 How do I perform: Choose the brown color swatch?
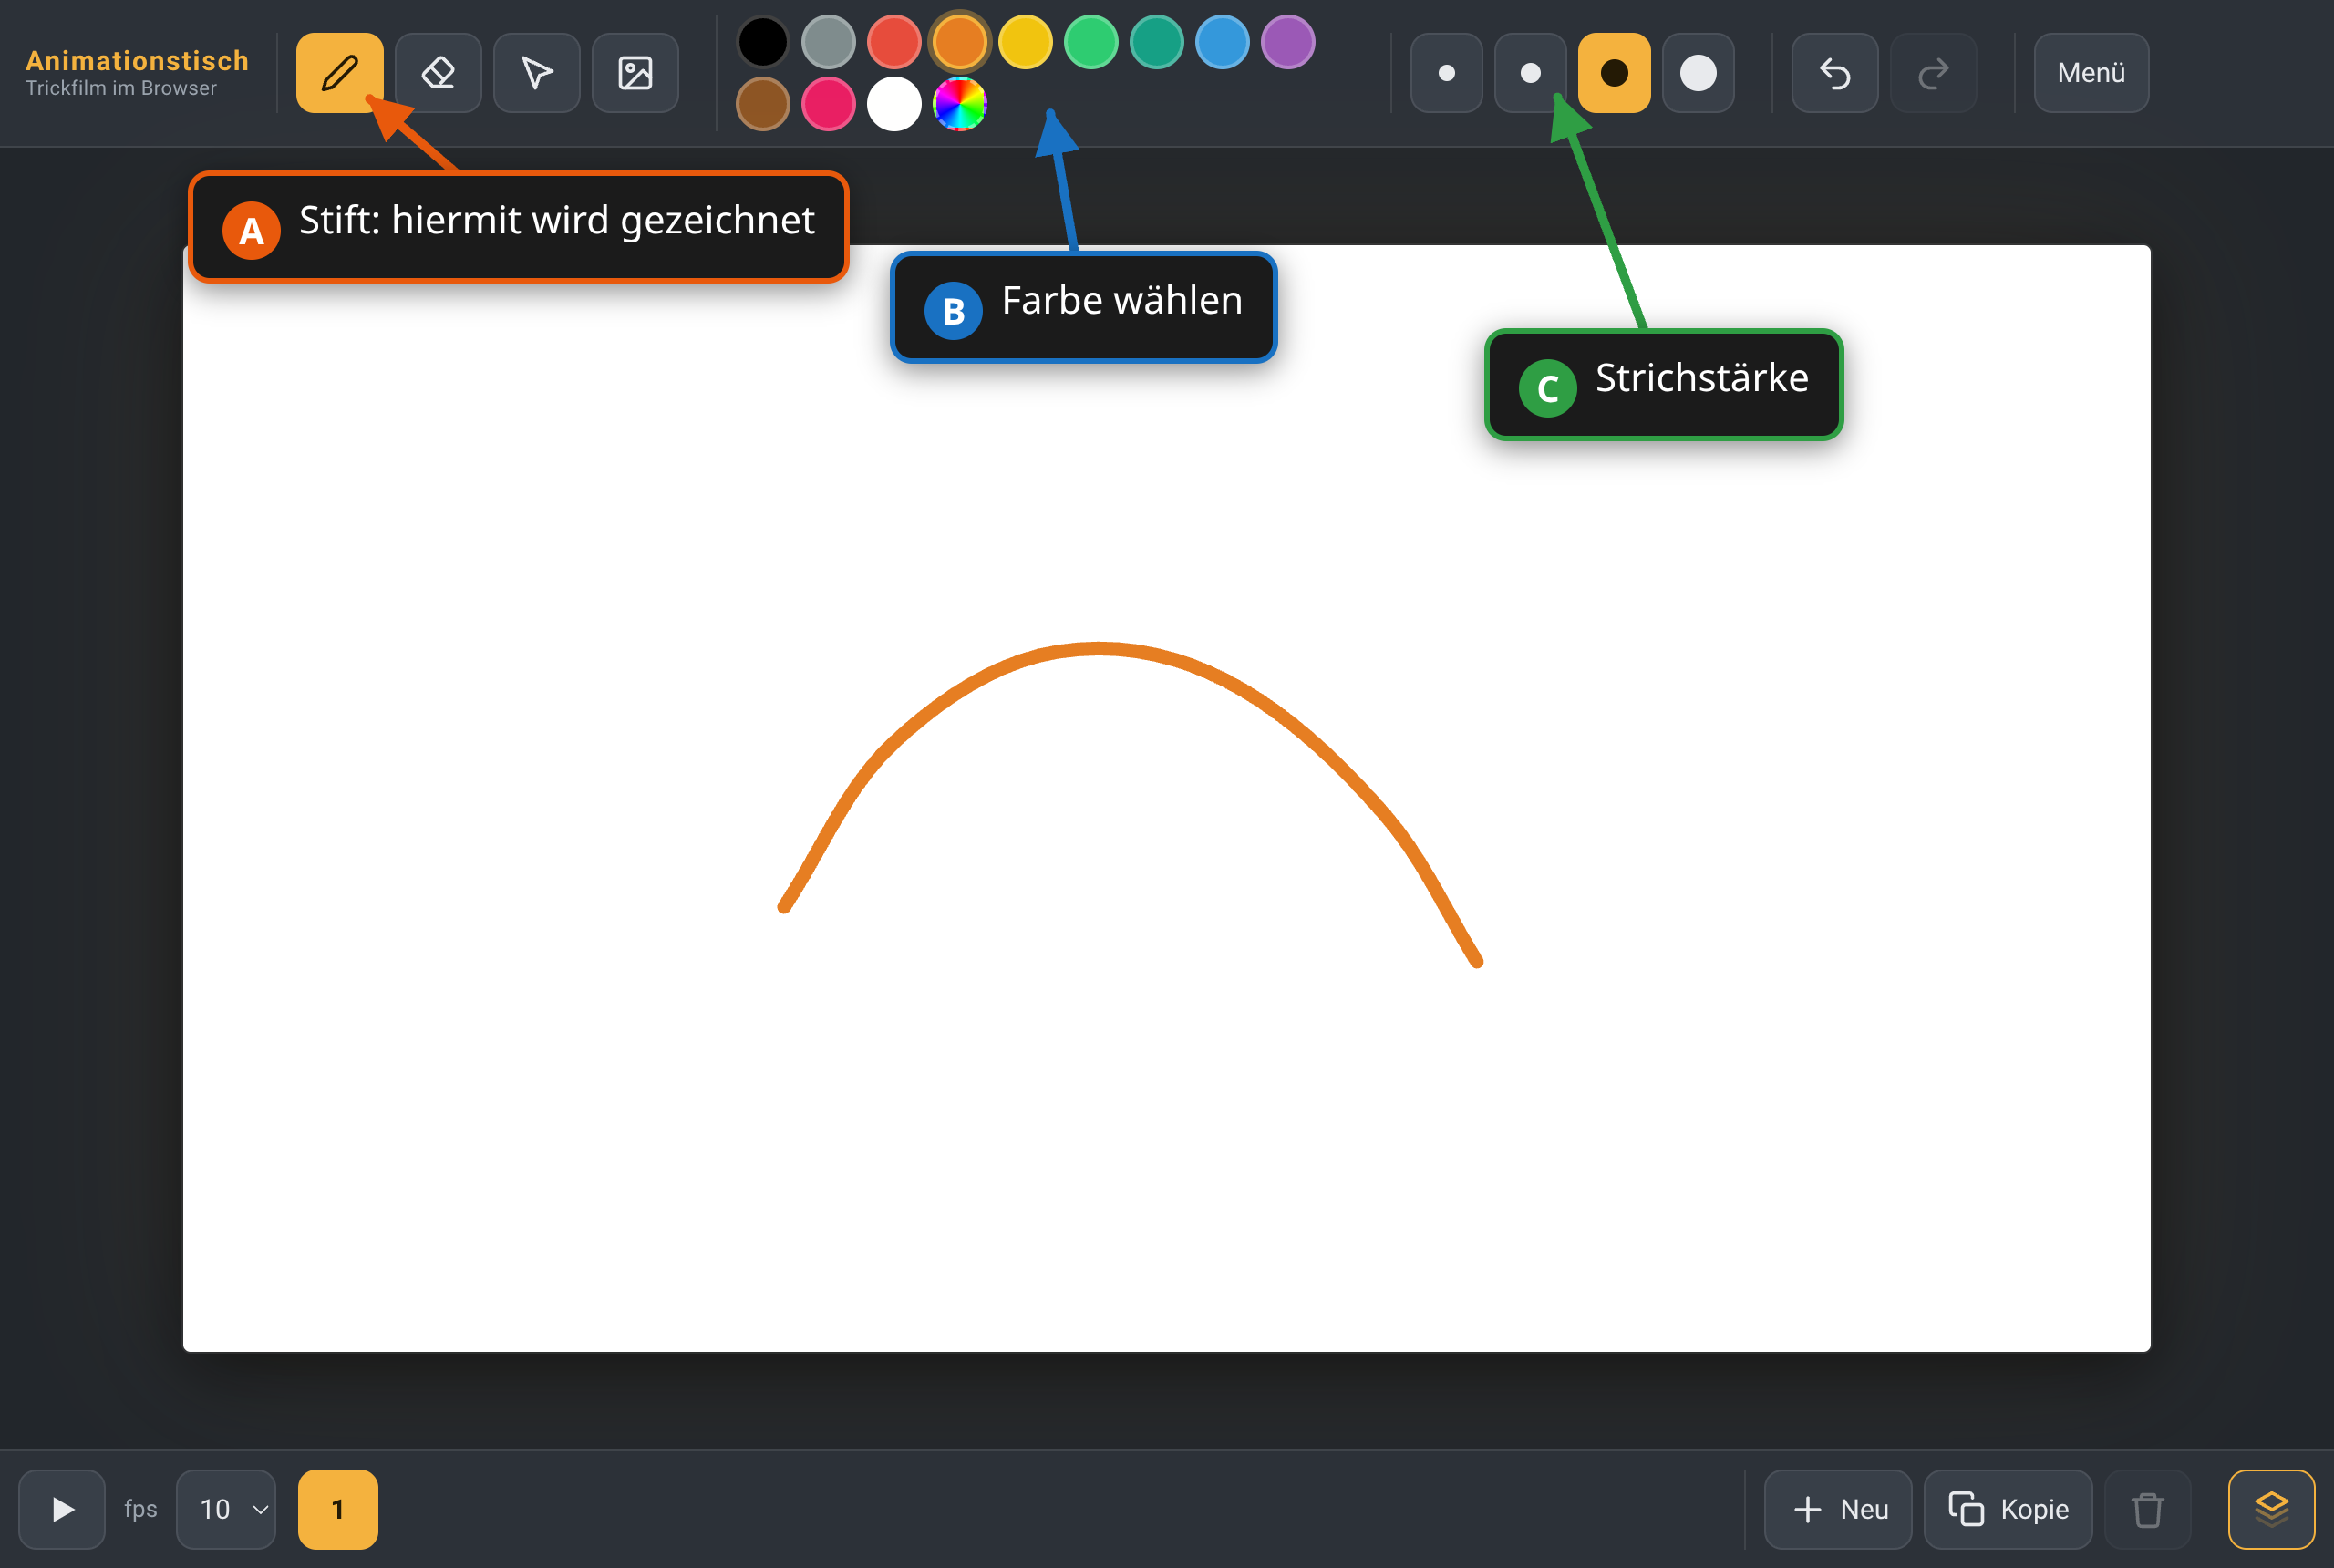(763, 104)
